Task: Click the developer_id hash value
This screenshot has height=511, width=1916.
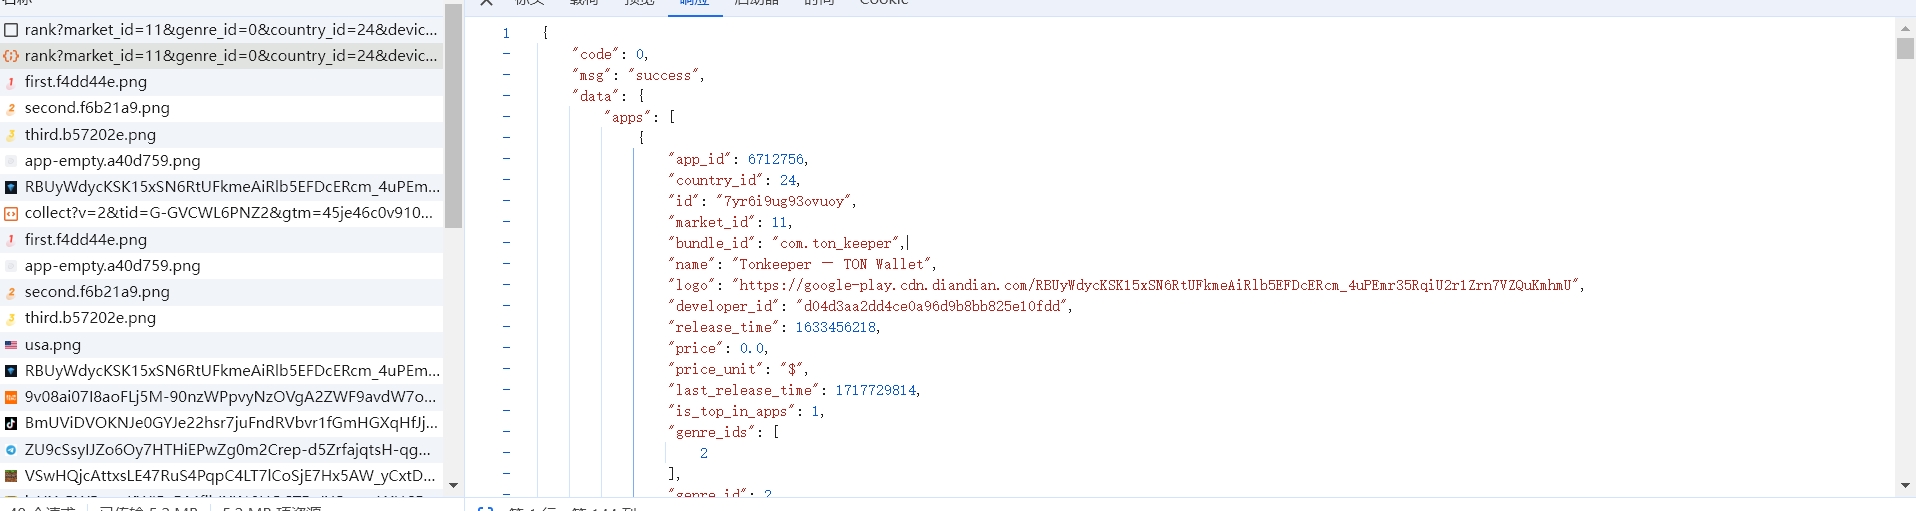Action: (x=932, y=306)
